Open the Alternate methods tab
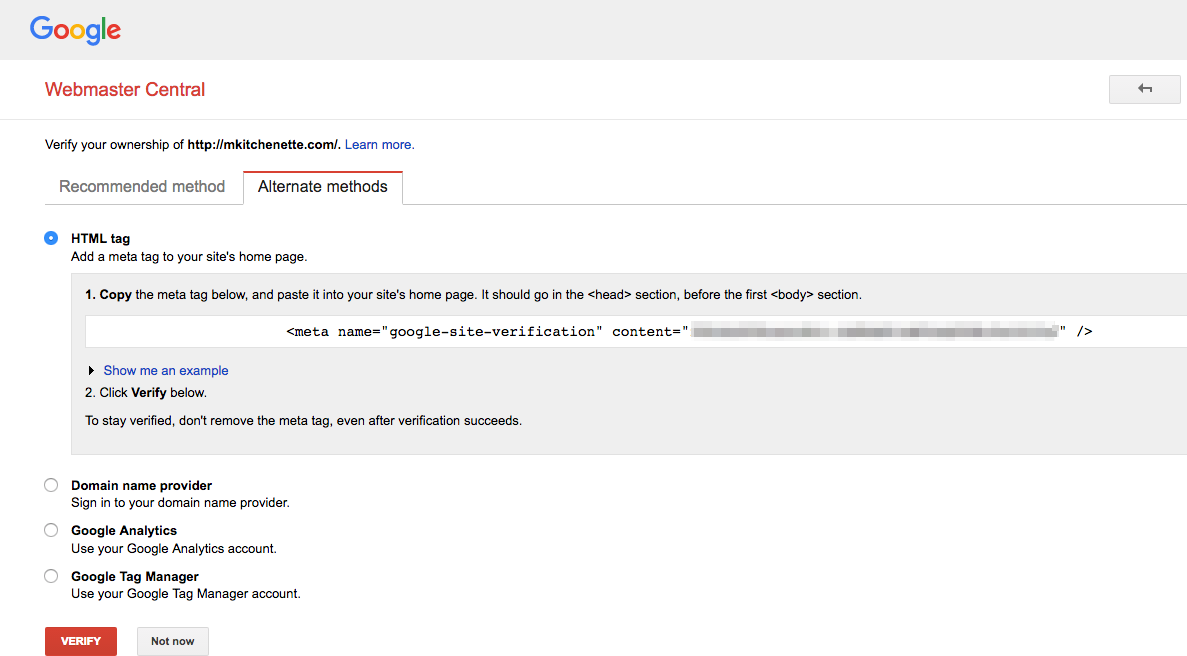Image resolution: width=1187 pixels, height=656 pixels. (322, 187)
